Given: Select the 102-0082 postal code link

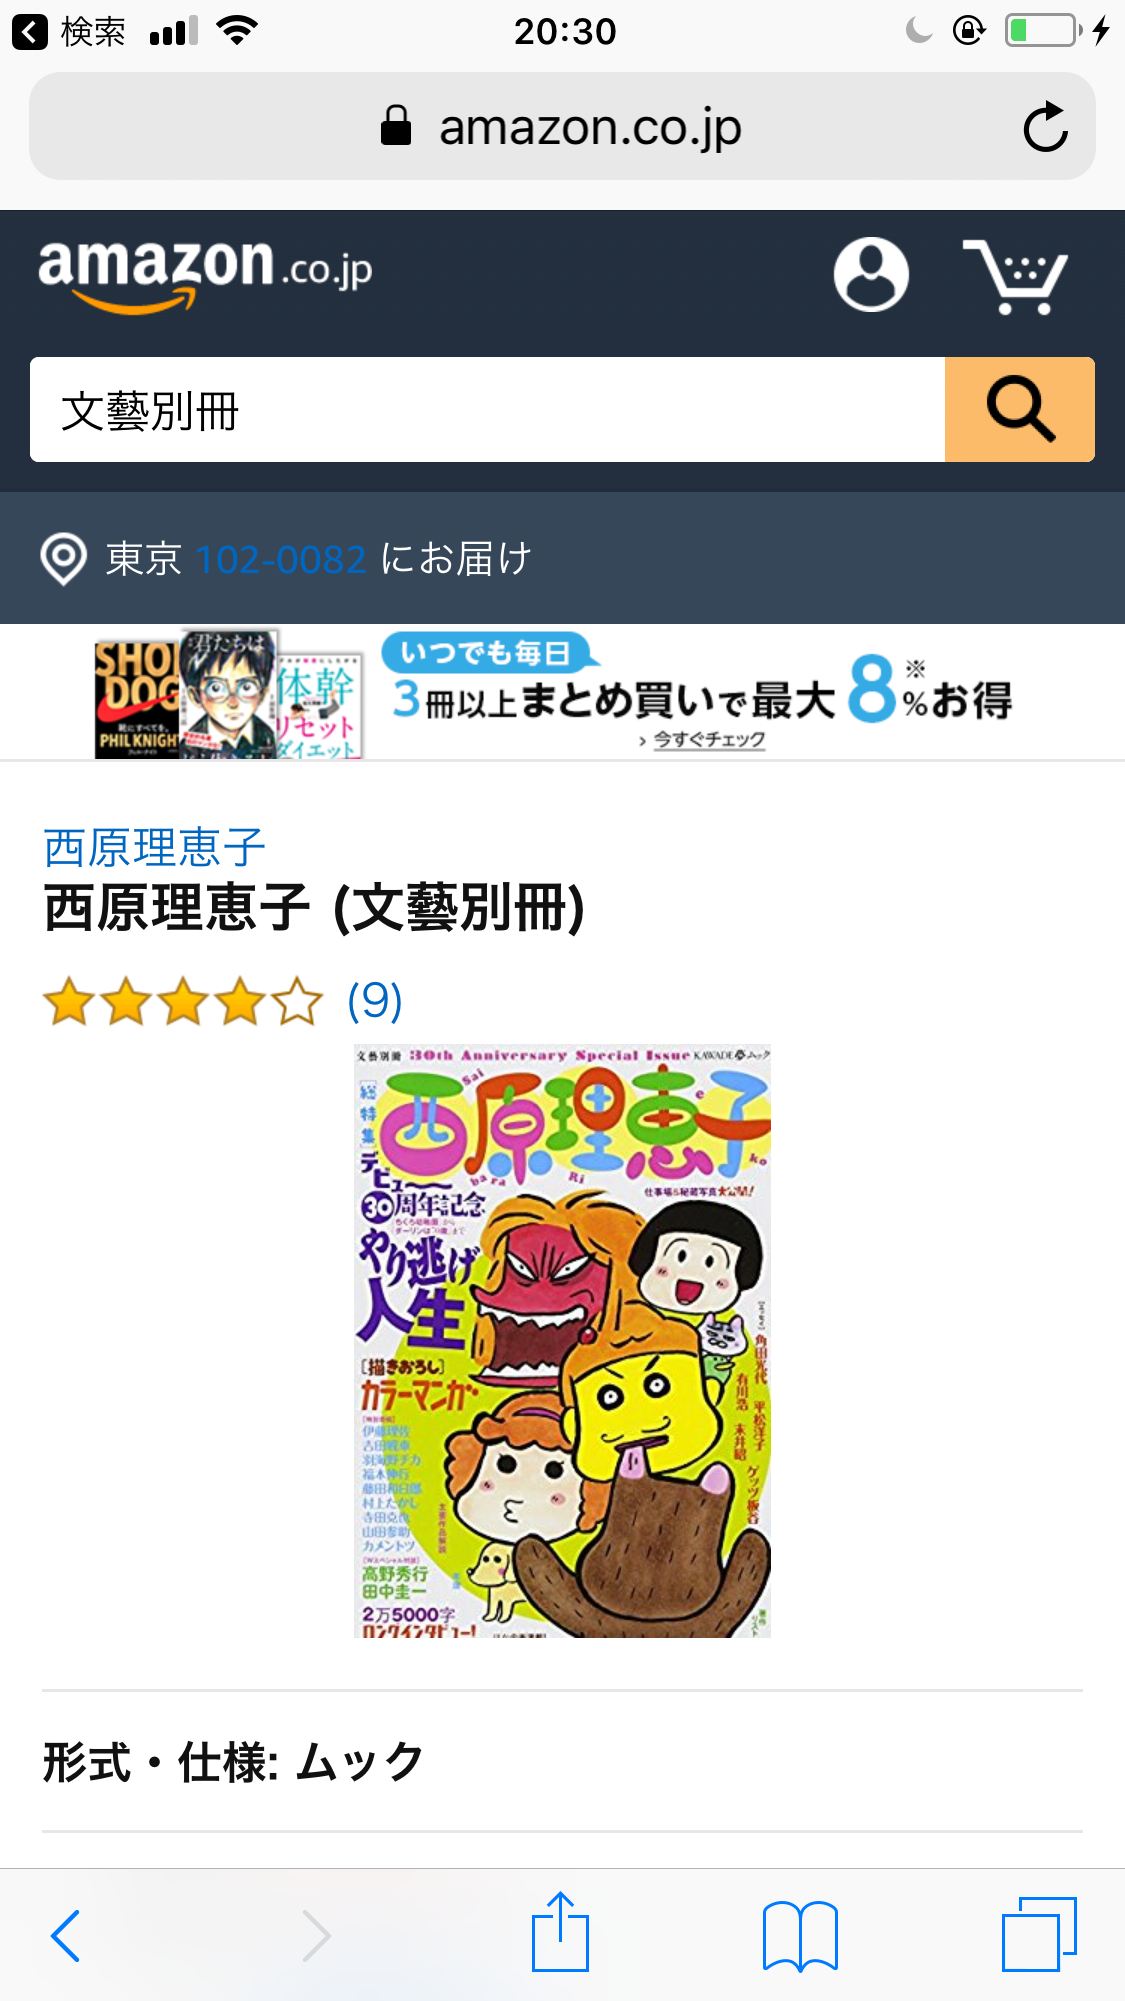Looking at the screenshot, I should (281, 559).
